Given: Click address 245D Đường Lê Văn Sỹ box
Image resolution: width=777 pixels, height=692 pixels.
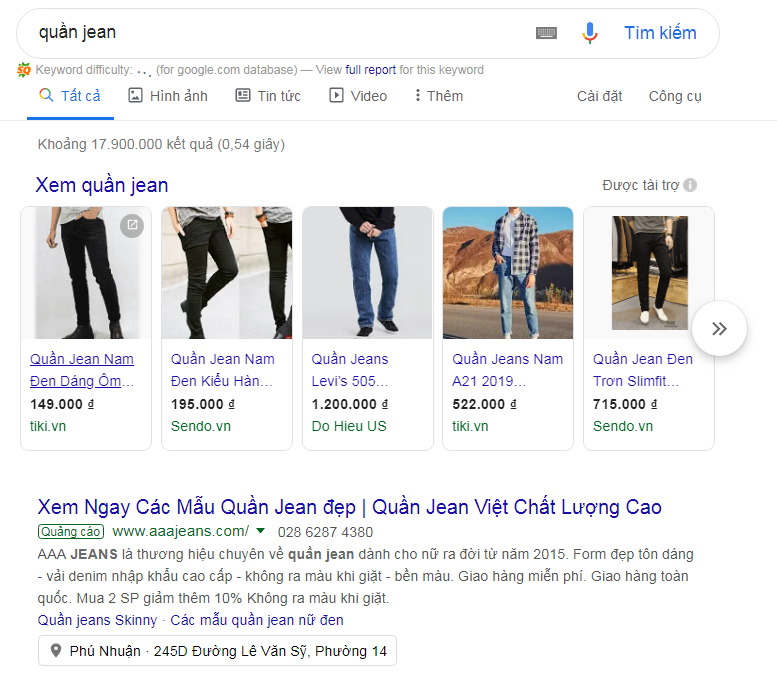Looking at the screenshot, I should [x=217, y=650].
